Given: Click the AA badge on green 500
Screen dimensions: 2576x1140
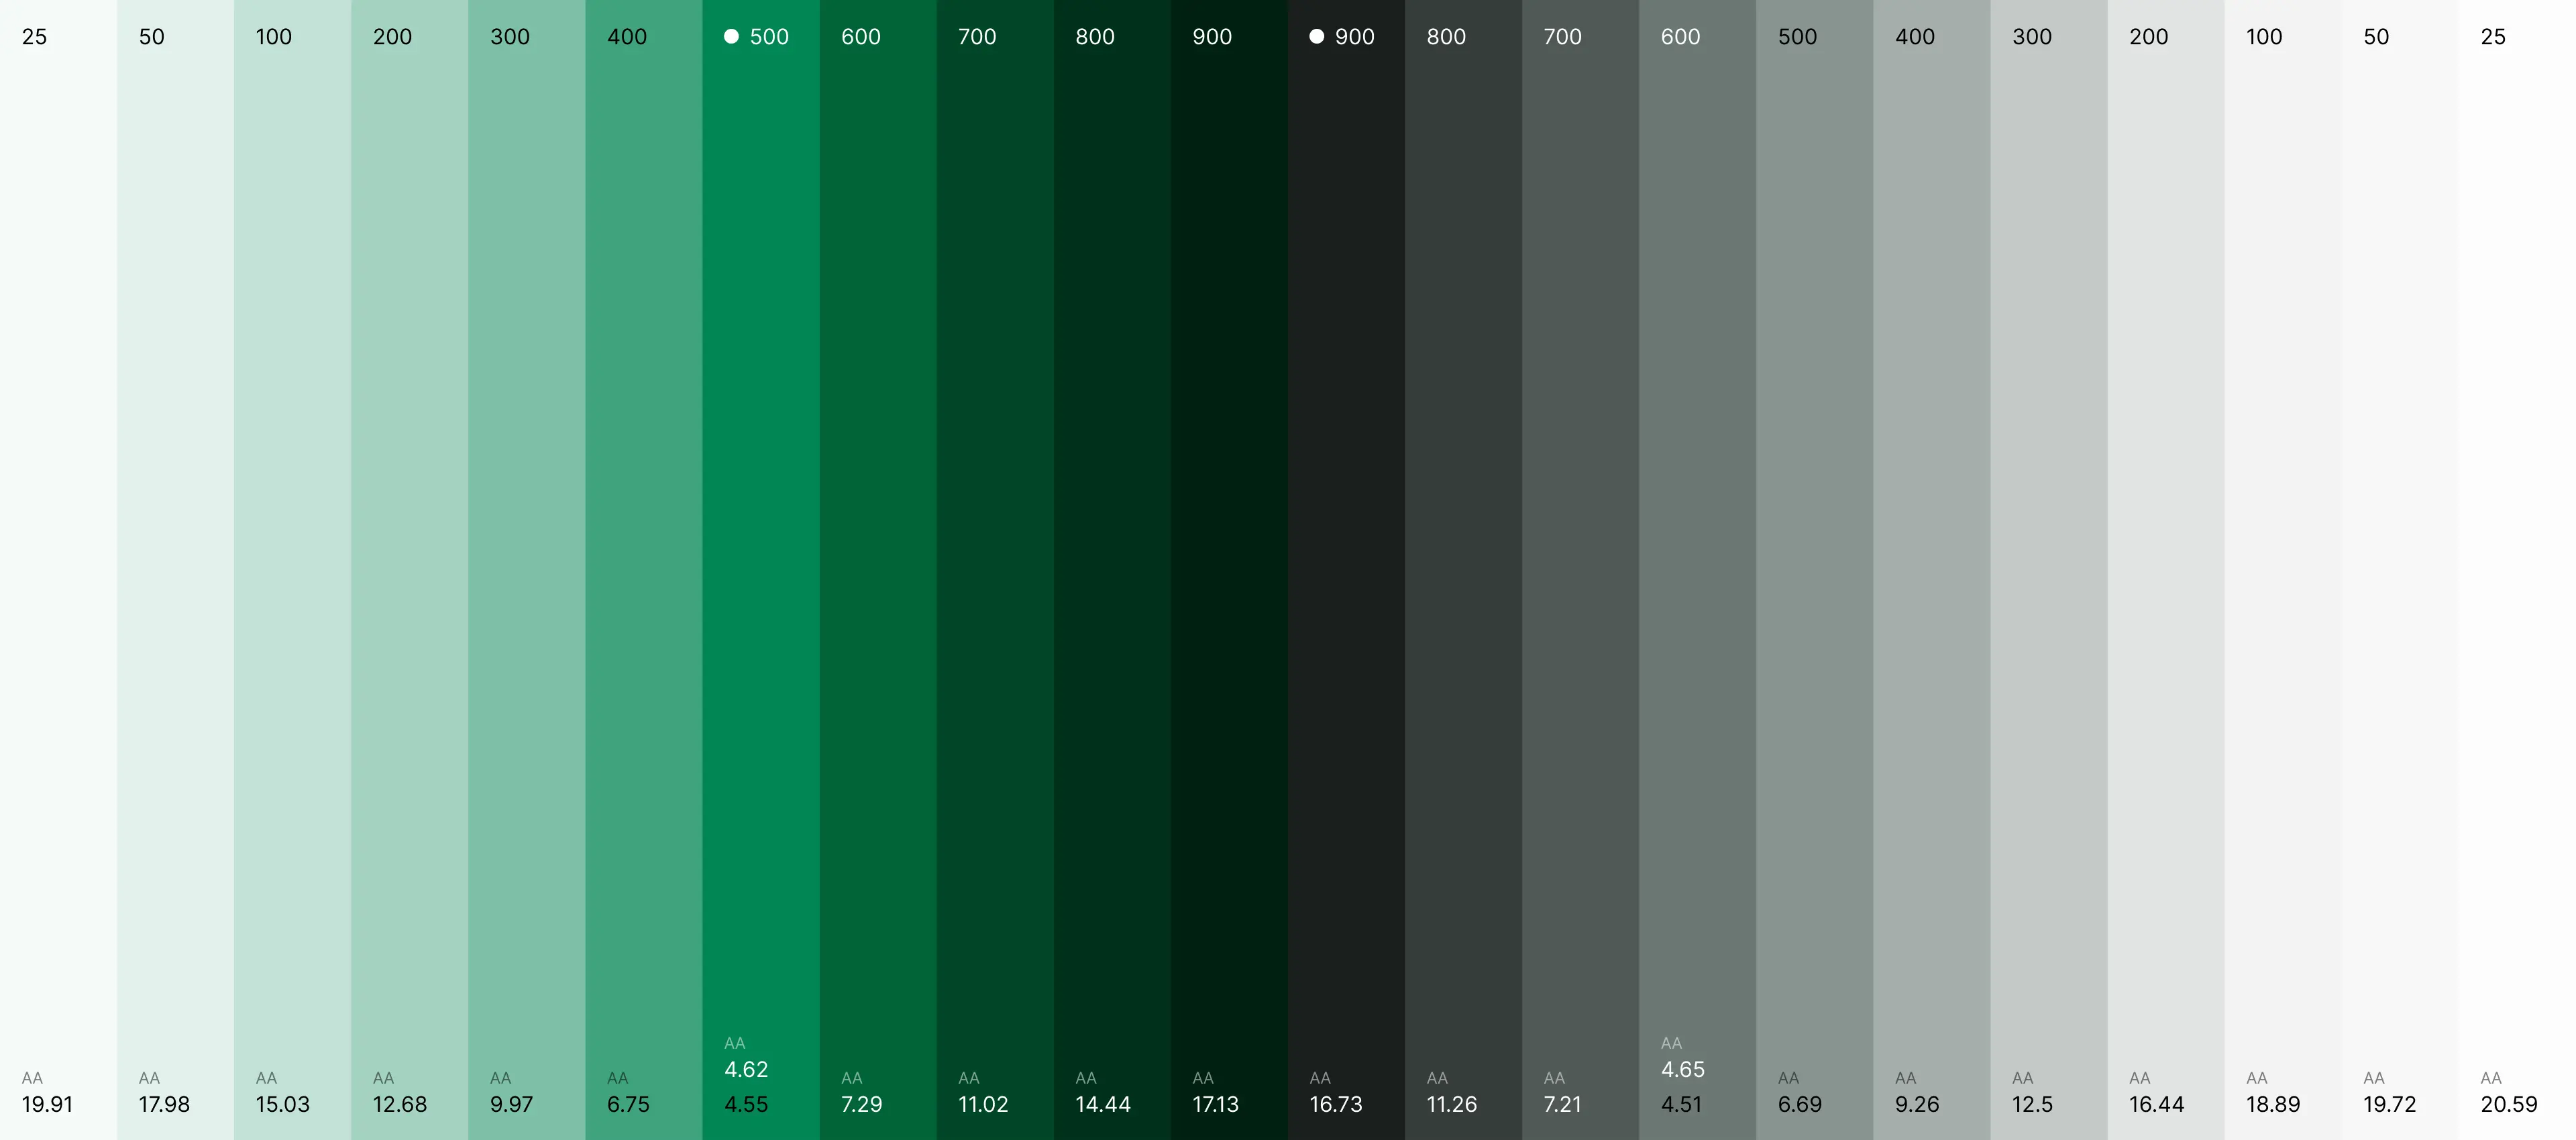Looking at the screenshot, I should pyautogui.click(x=734, y=1042).
